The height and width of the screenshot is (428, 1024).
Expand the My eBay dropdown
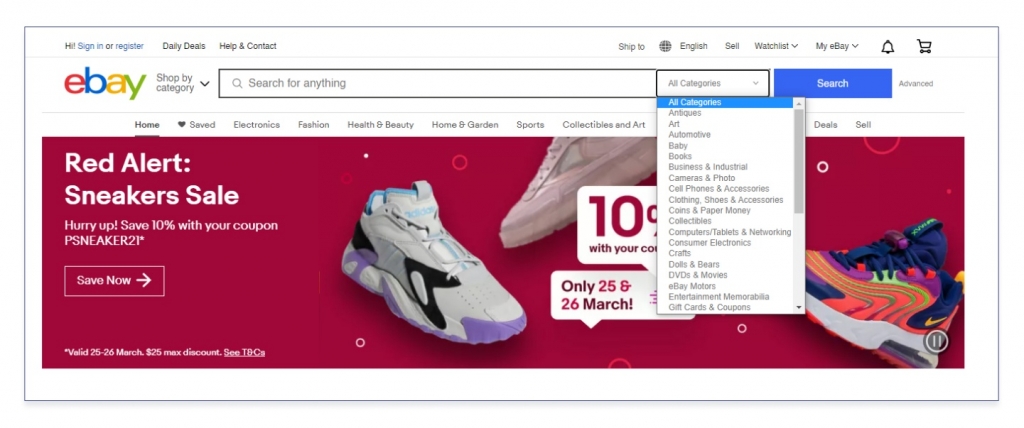click(x=837, y=46)
